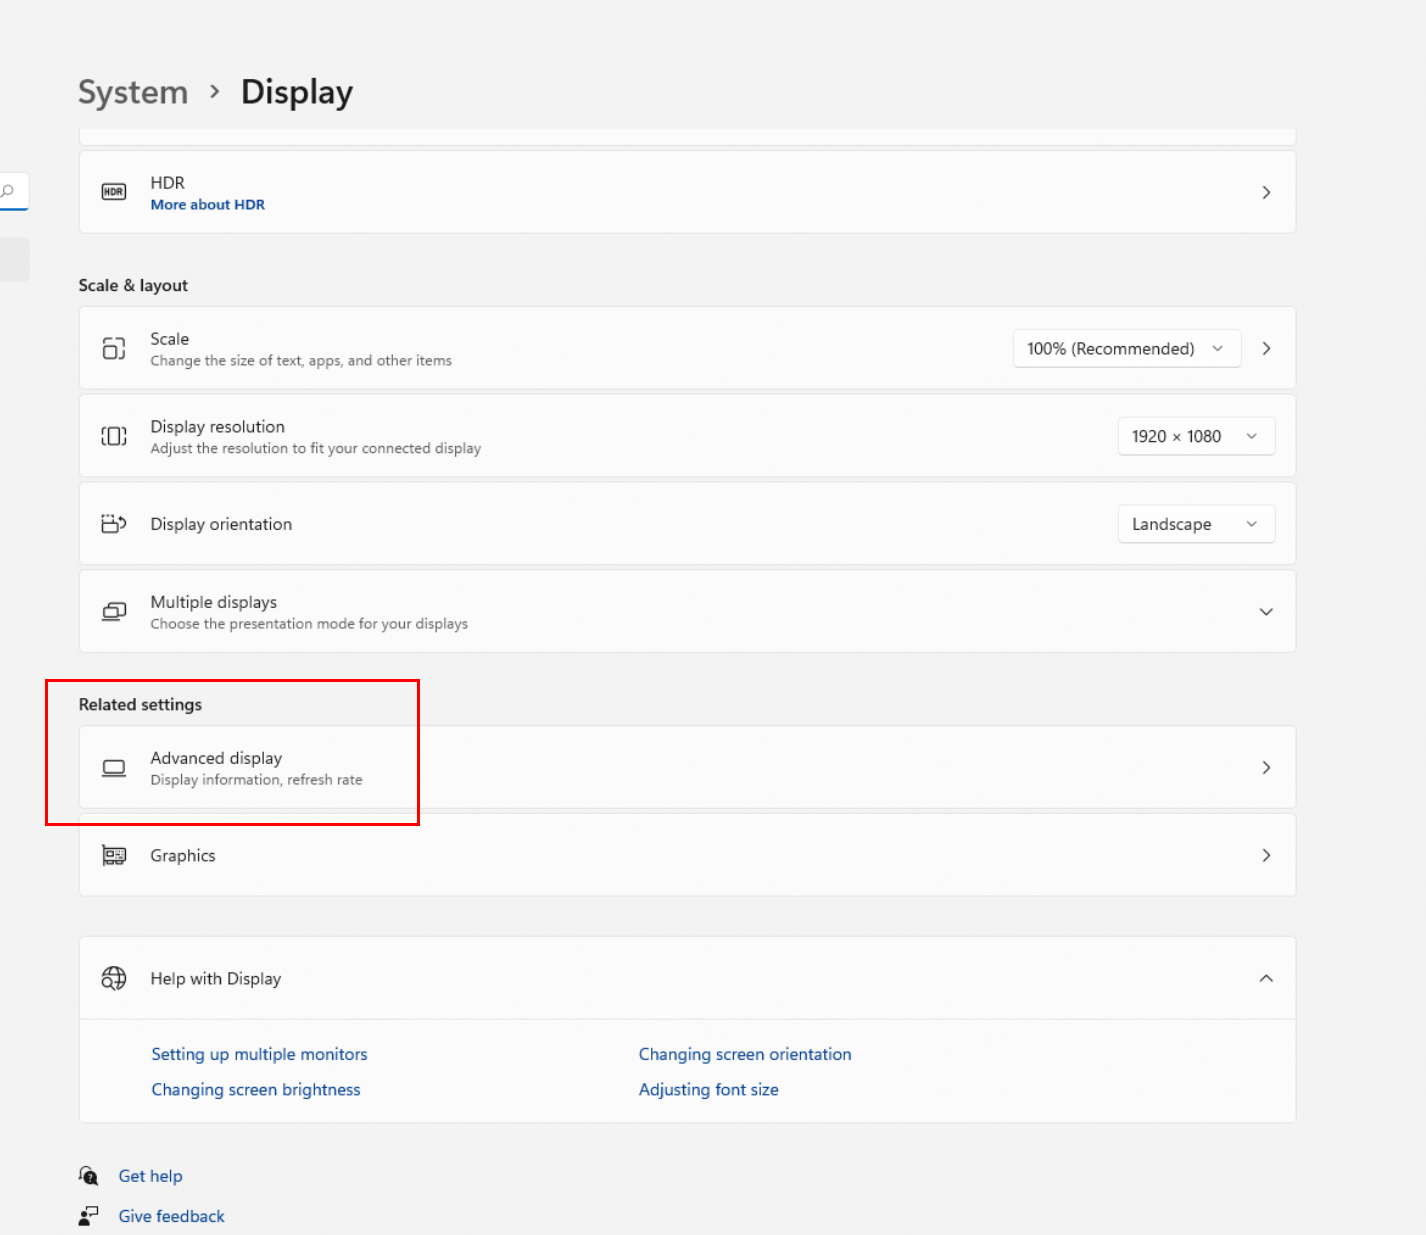1426x1235 pixels.
Task: Expand the Multiple displays section
Action: coord(1265,612)
